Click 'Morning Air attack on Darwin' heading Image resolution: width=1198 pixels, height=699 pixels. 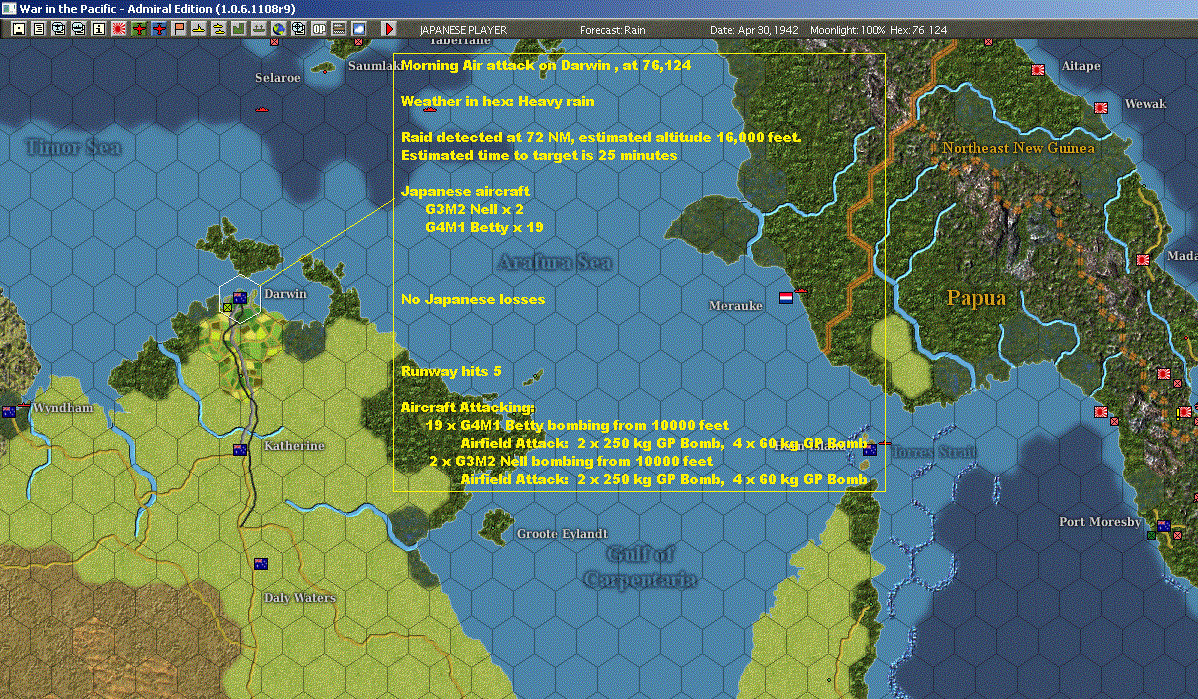(546, 65)
